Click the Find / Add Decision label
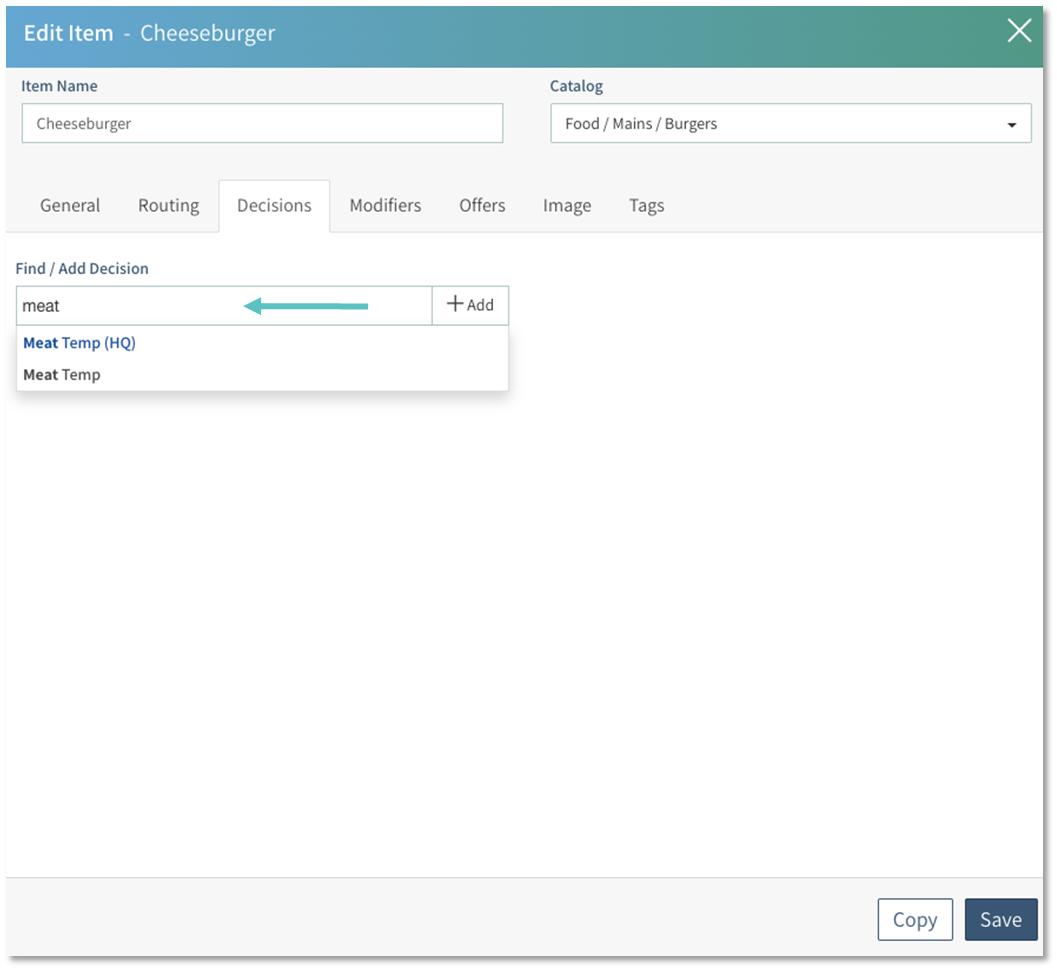 82,268
